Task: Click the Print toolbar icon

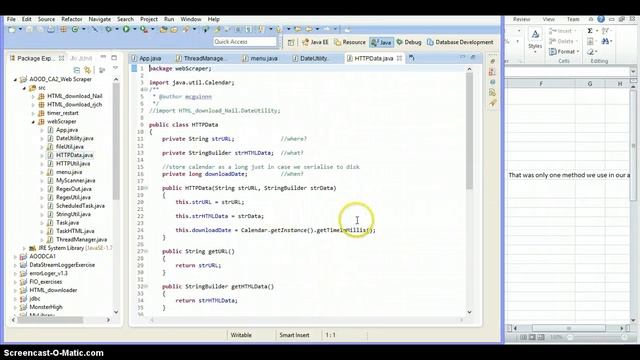Action: [x=51, y=29]
